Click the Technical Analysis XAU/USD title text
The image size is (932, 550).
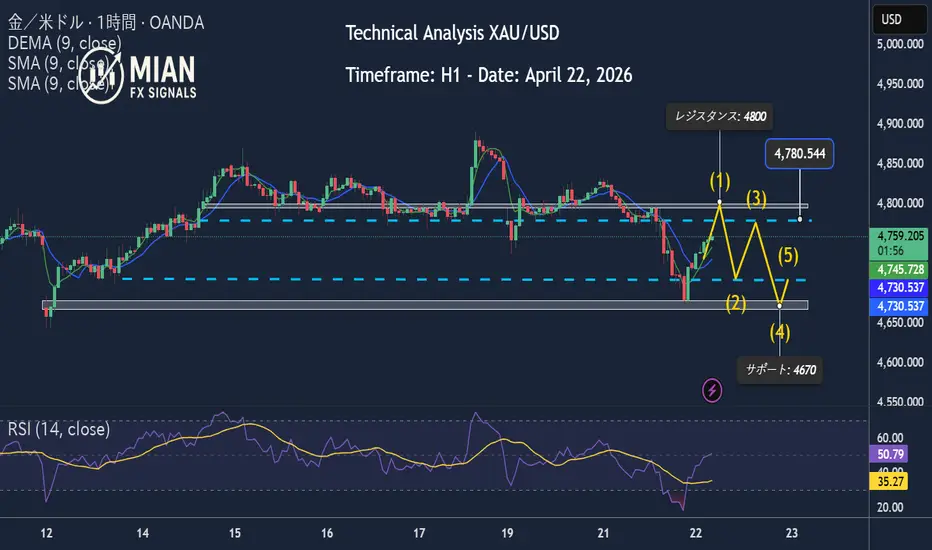452,33
